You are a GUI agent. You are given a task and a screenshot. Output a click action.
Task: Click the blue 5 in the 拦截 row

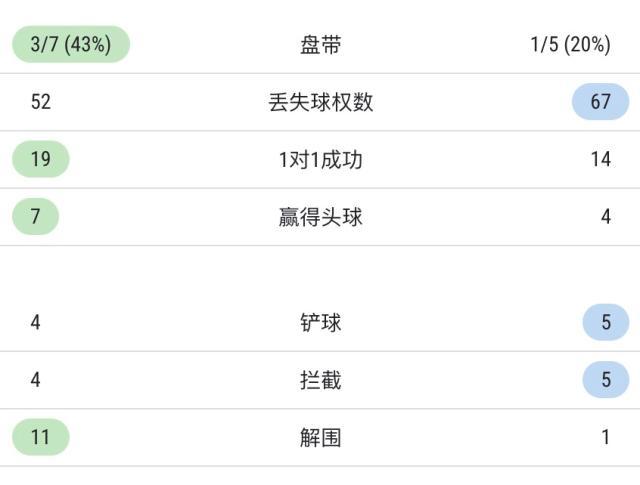[606, 380]
